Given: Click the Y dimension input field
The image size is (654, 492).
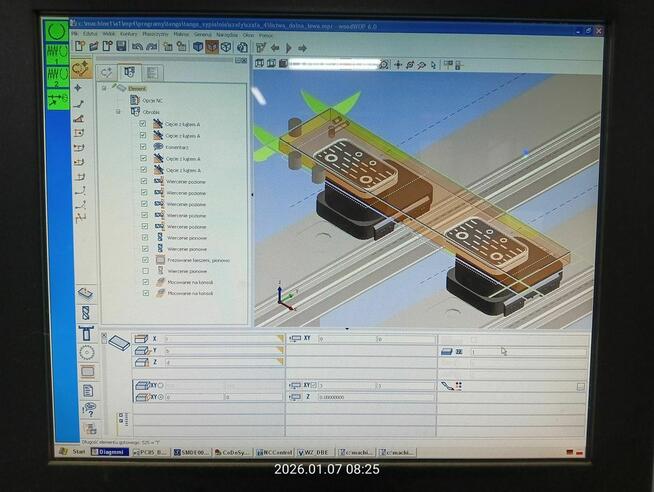Looking at the screenshot, I should (220, 351).
